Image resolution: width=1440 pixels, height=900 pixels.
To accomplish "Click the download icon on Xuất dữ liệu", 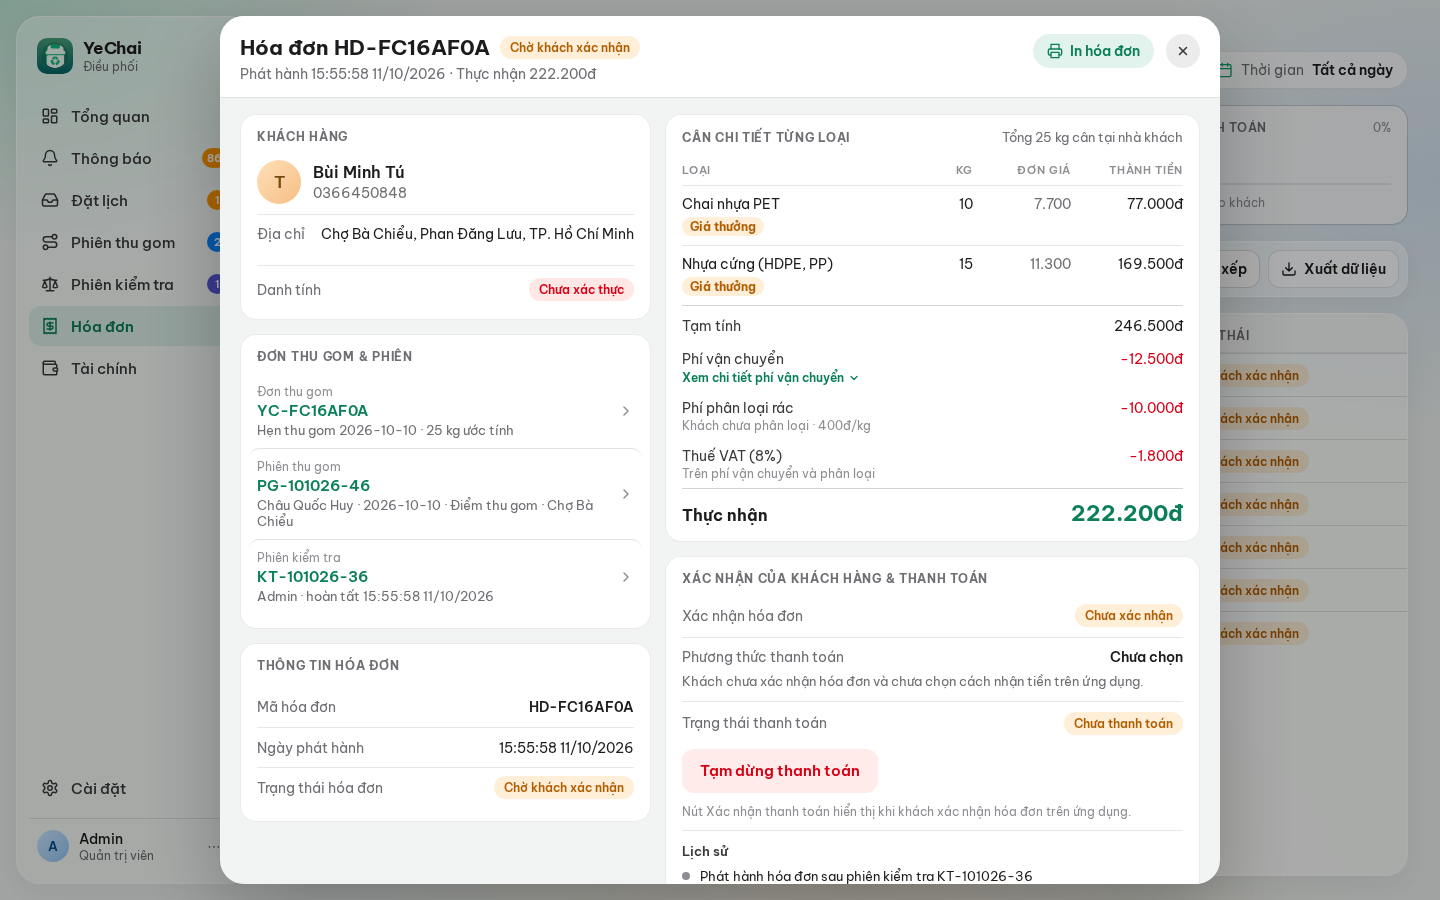I will tap(1289, 269).
